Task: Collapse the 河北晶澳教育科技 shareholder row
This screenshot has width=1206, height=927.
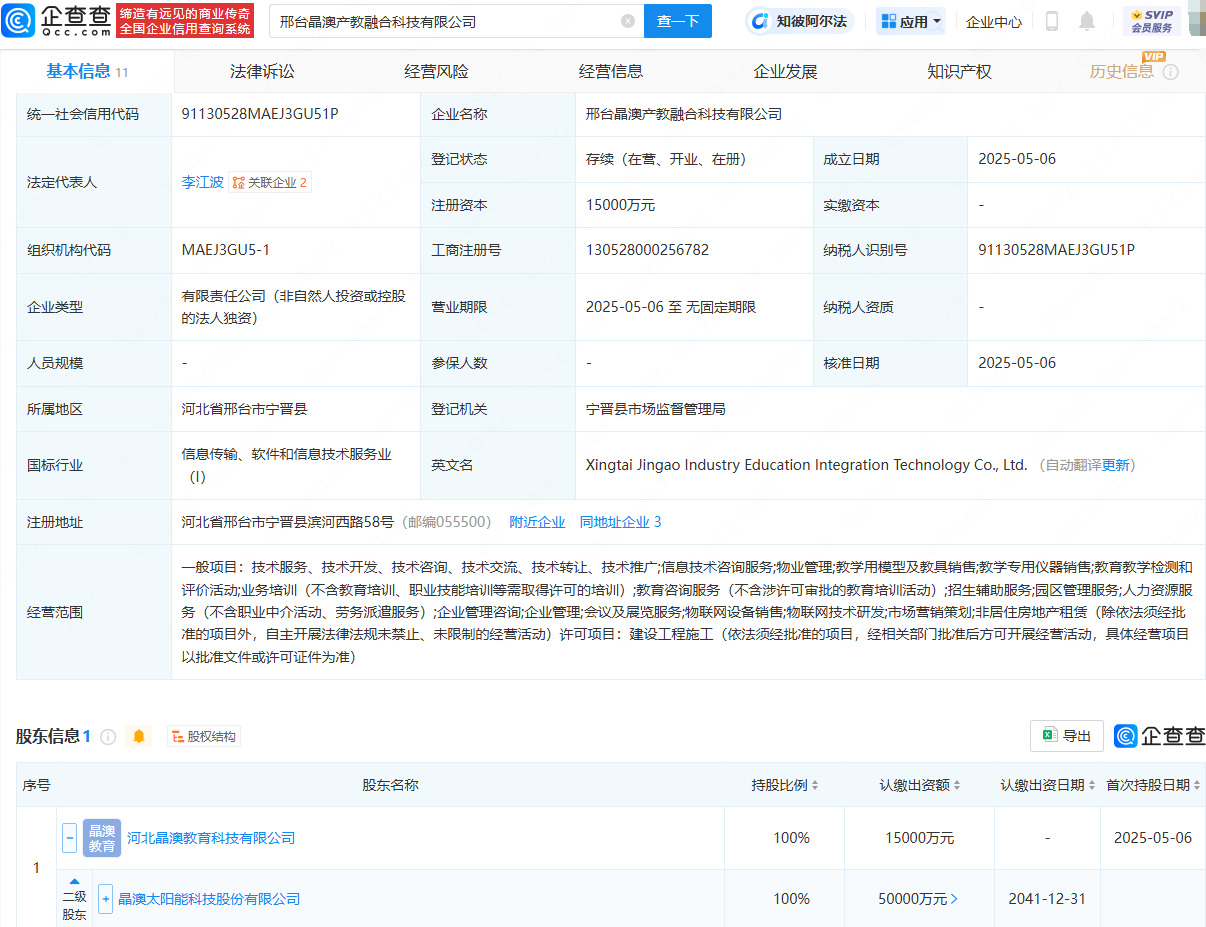Action: (x=69, y=838)
